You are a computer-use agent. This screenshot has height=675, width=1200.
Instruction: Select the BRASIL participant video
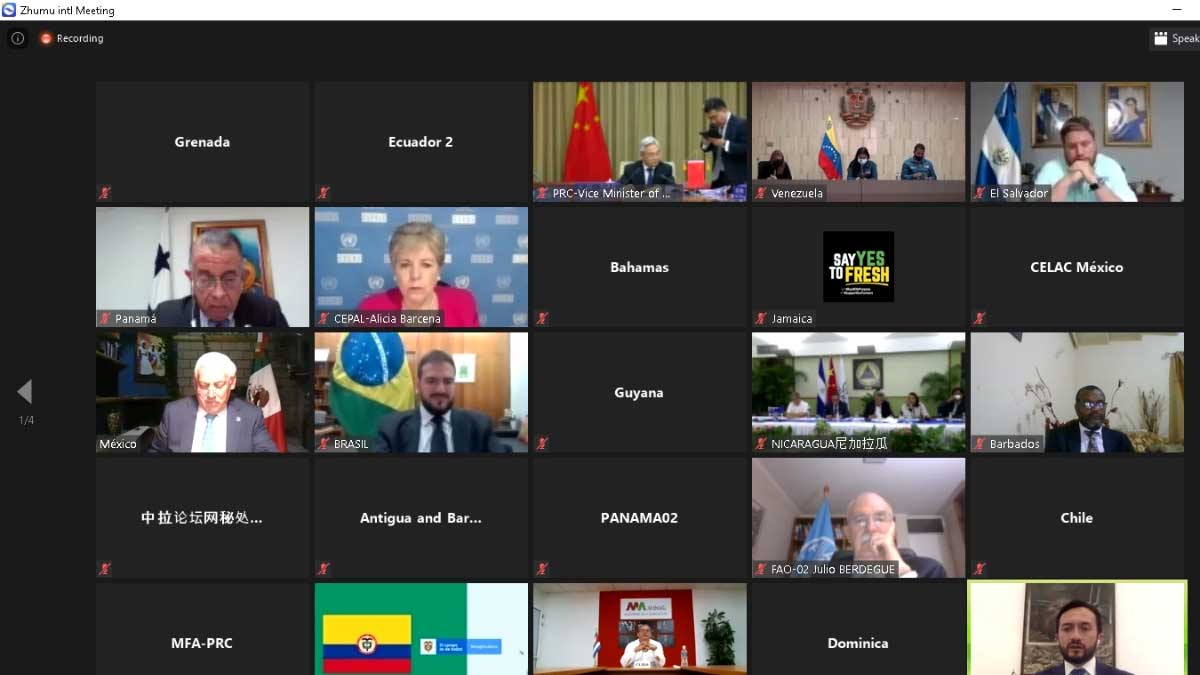[x=421, y=390]
